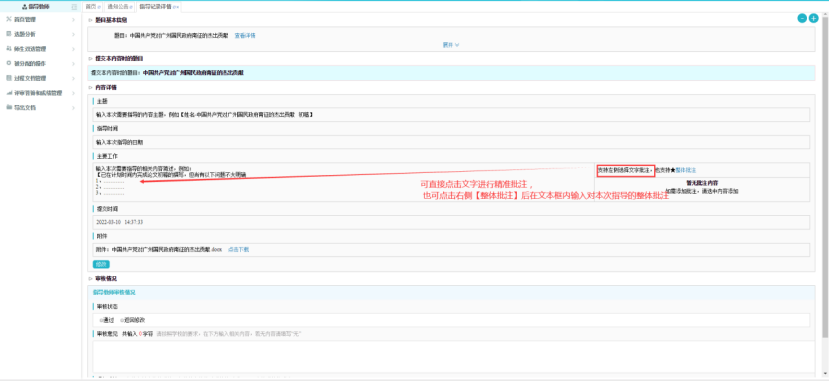Switch to the 通知公告 tab

click(x=119, y=7)
